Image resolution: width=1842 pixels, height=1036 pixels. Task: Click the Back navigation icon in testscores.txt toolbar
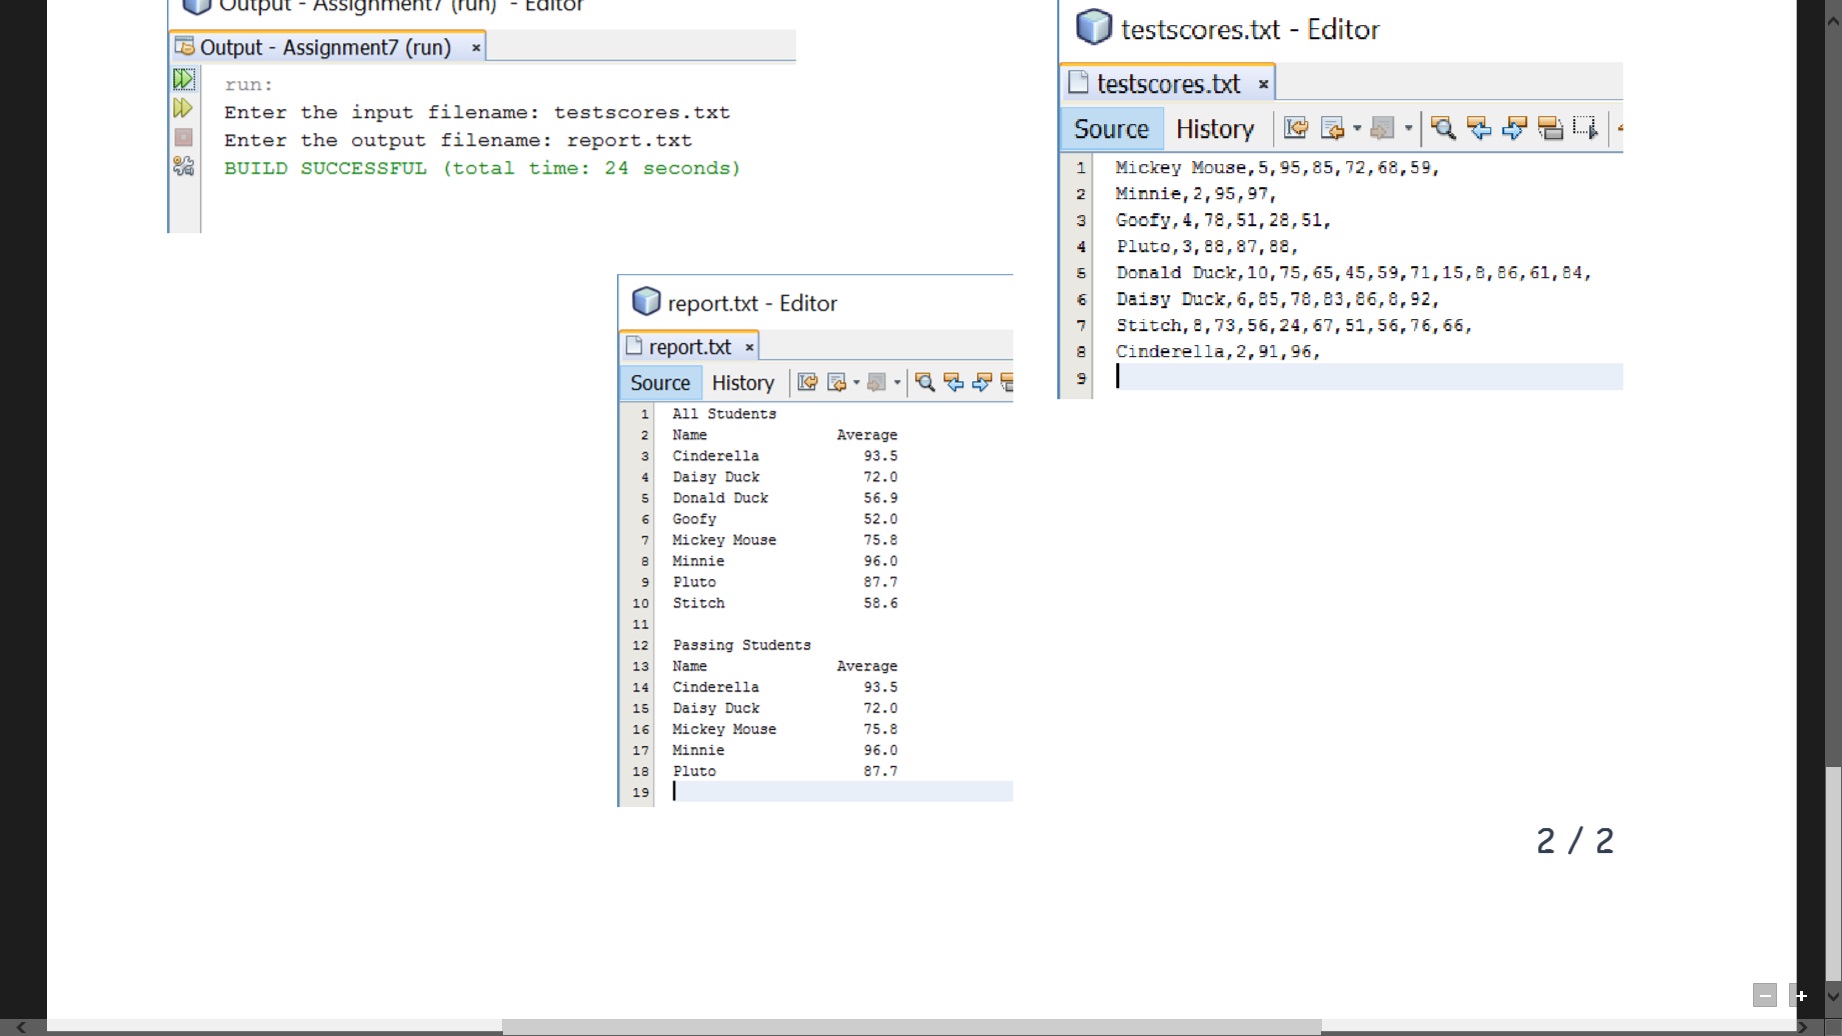[x=1332, y=128]
